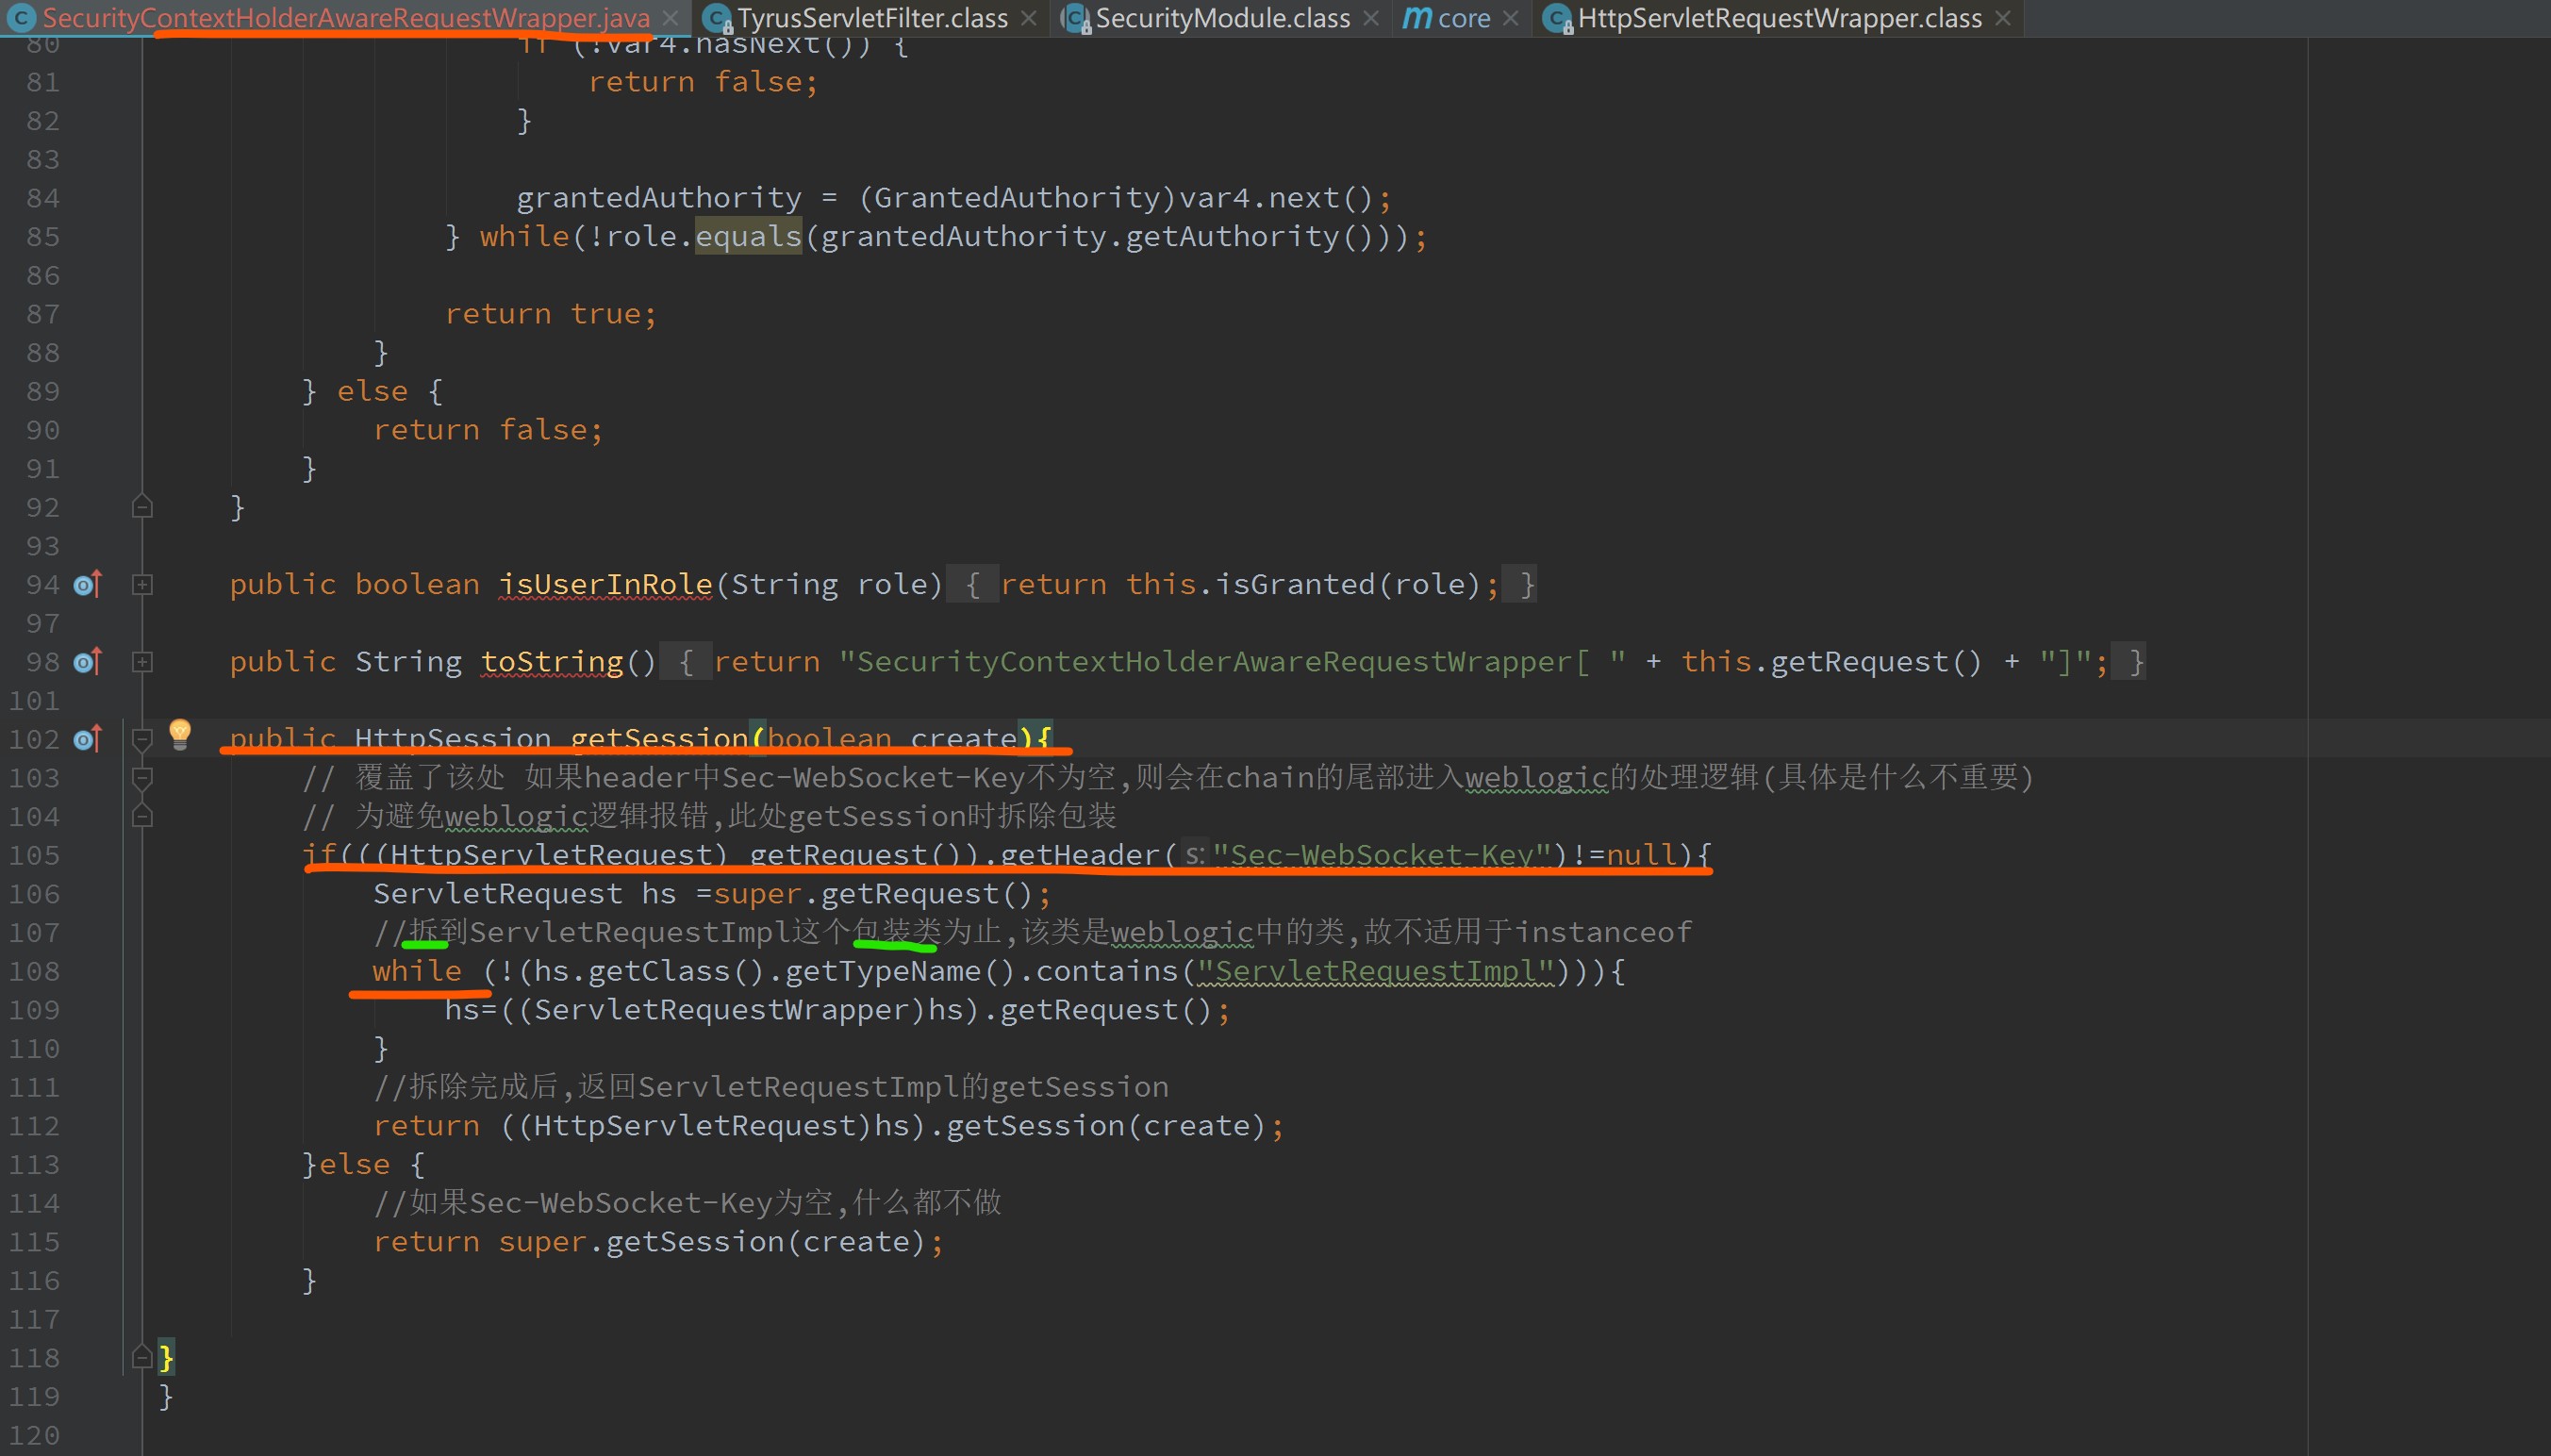Close the core tab

click(x=1511, y=18)
